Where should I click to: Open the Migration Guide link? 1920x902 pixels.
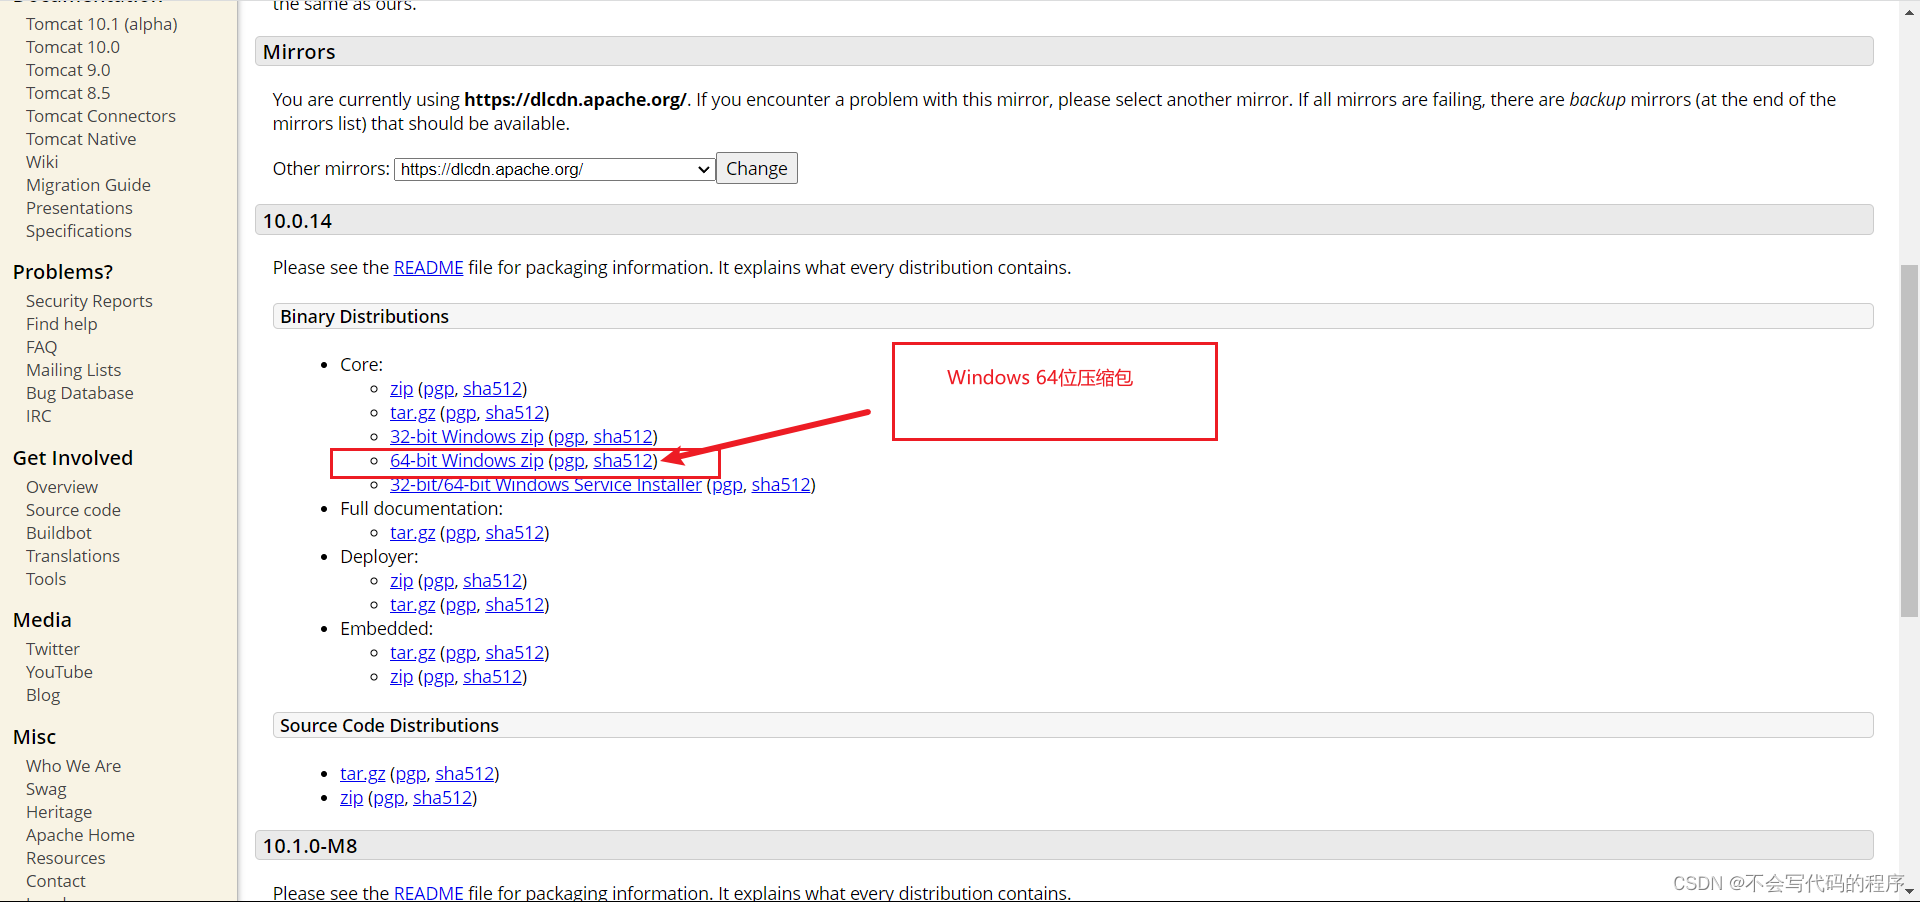[x=88, y=185]
